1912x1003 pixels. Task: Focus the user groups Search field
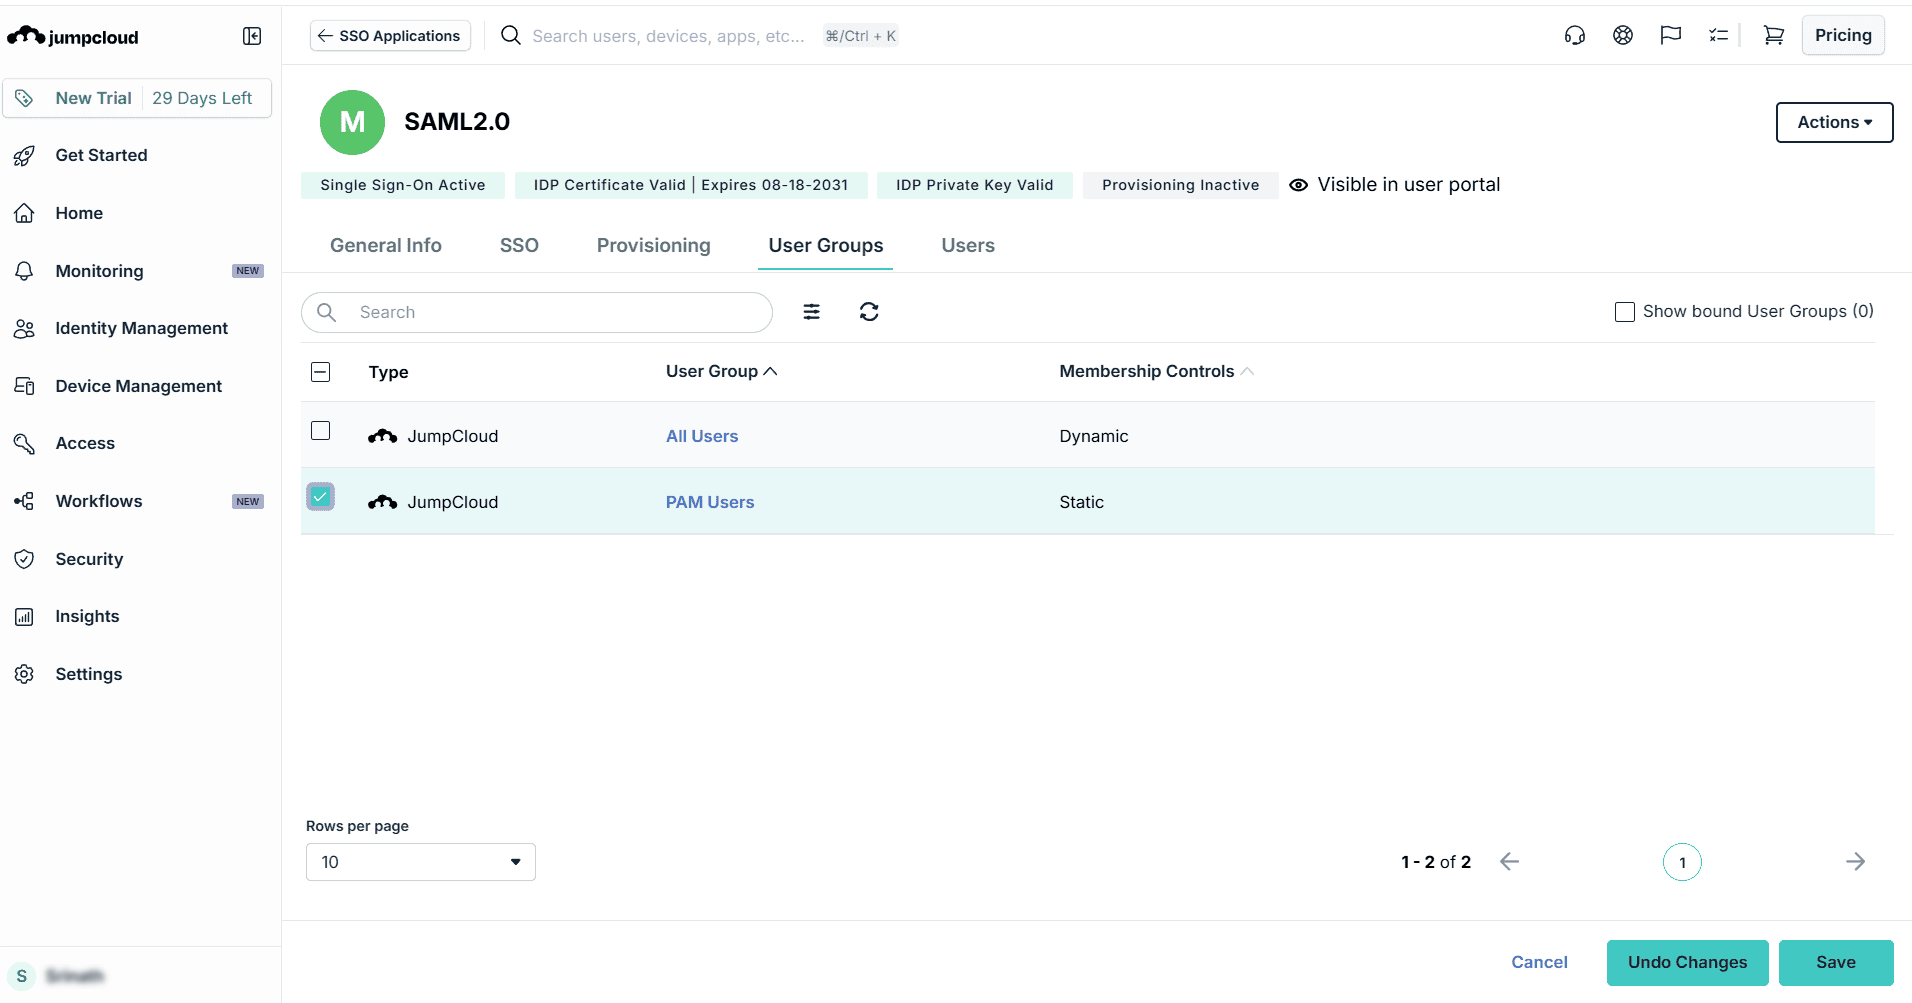tap(537, 312)
